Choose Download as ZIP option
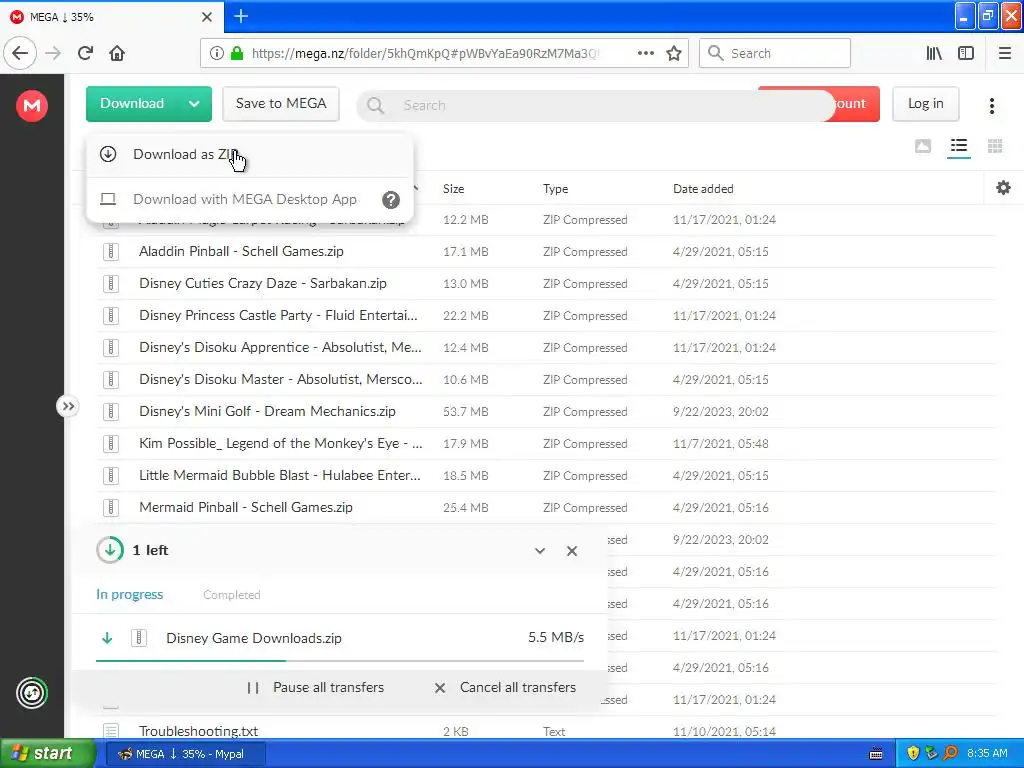Viewport: 1024px width, 768px height. (249, 155)
